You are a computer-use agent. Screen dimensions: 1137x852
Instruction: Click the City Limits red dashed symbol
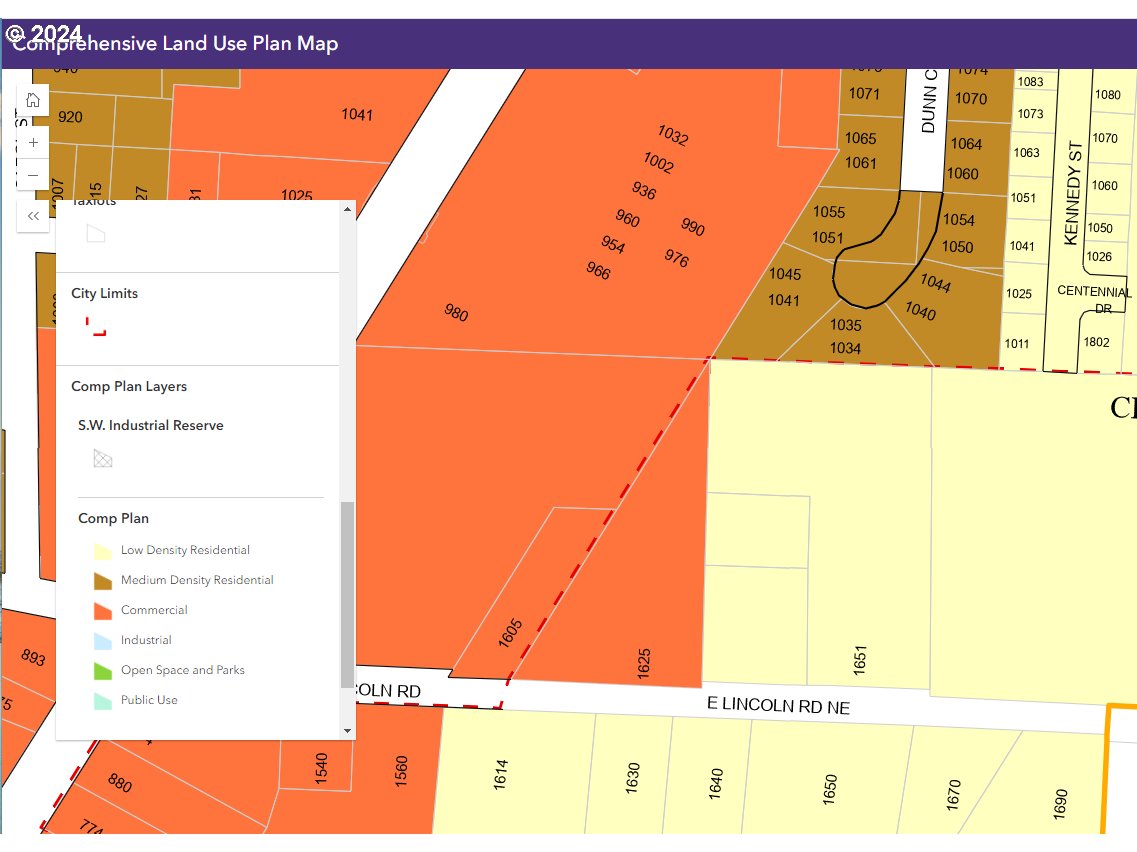(x=96, y=326)
